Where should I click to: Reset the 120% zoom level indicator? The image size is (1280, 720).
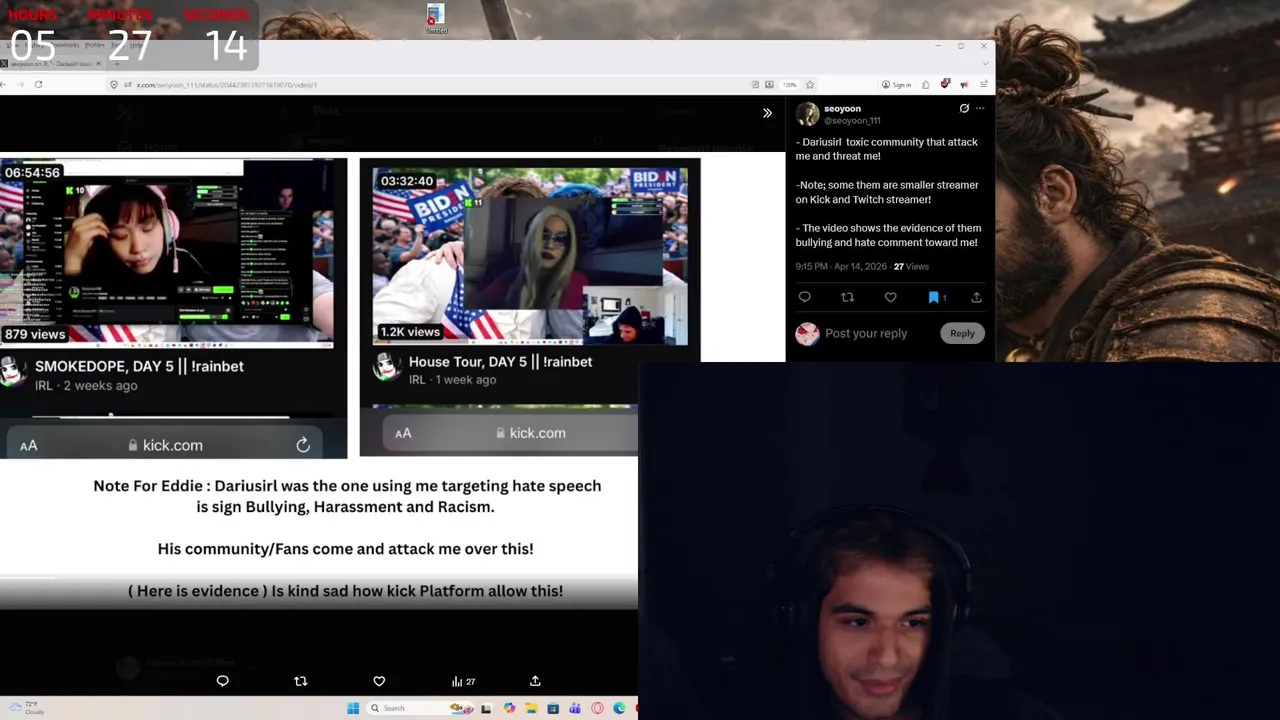[x=789, y=85]
